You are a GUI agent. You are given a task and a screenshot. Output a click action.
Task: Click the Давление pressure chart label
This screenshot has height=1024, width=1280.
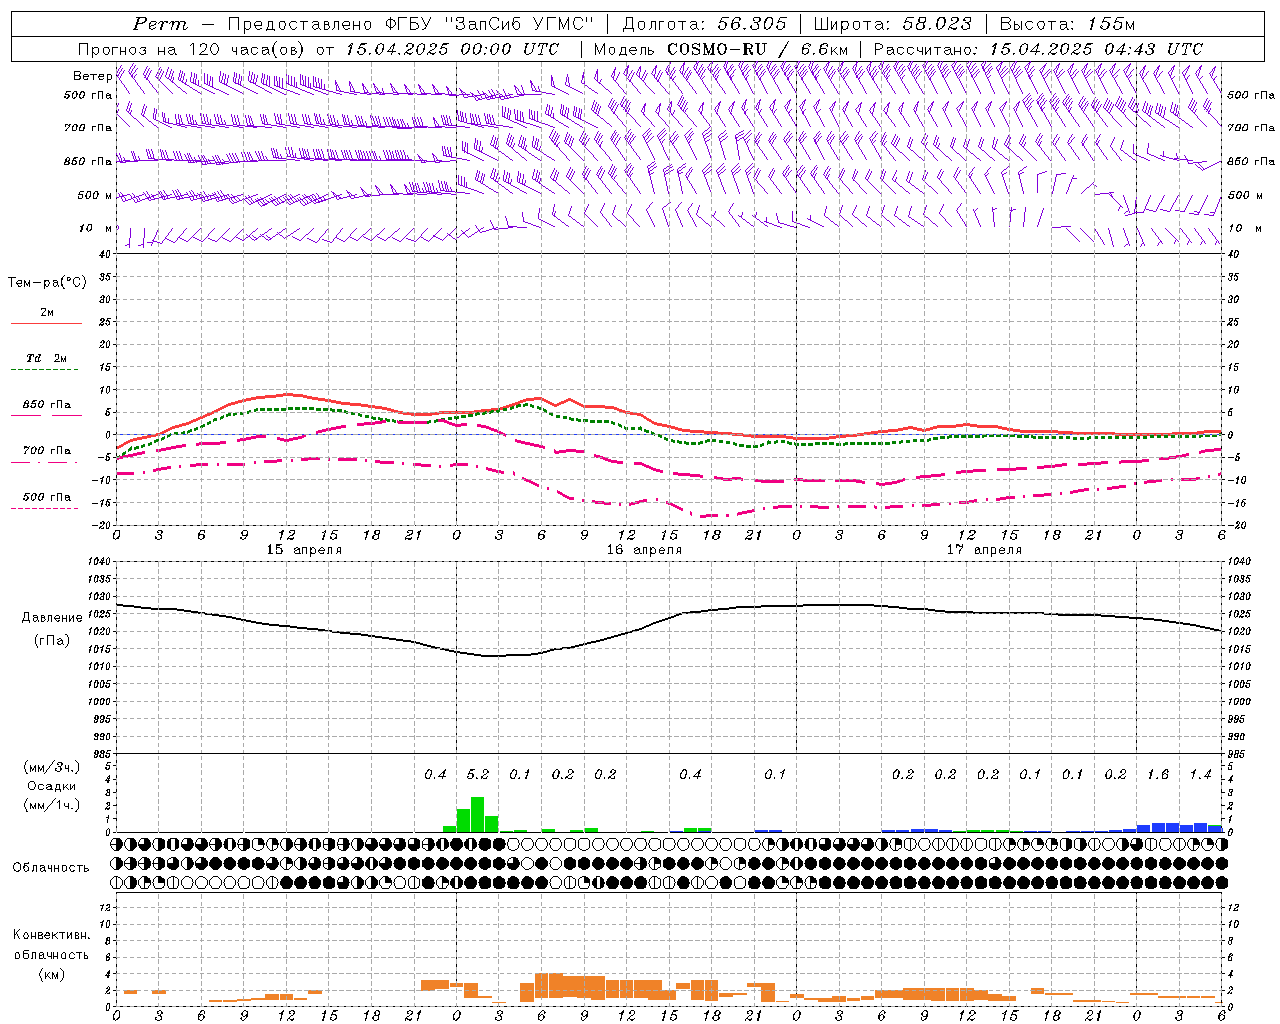(52, 618)
